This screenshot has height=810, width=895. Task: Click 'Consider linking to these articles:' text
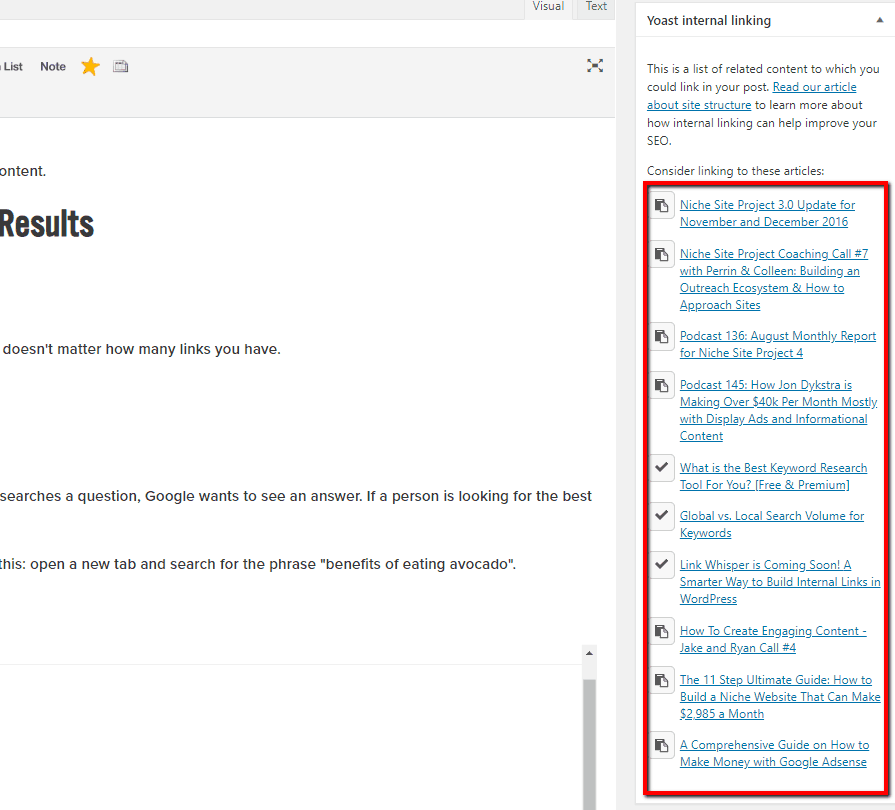click(x=735, y=171)
